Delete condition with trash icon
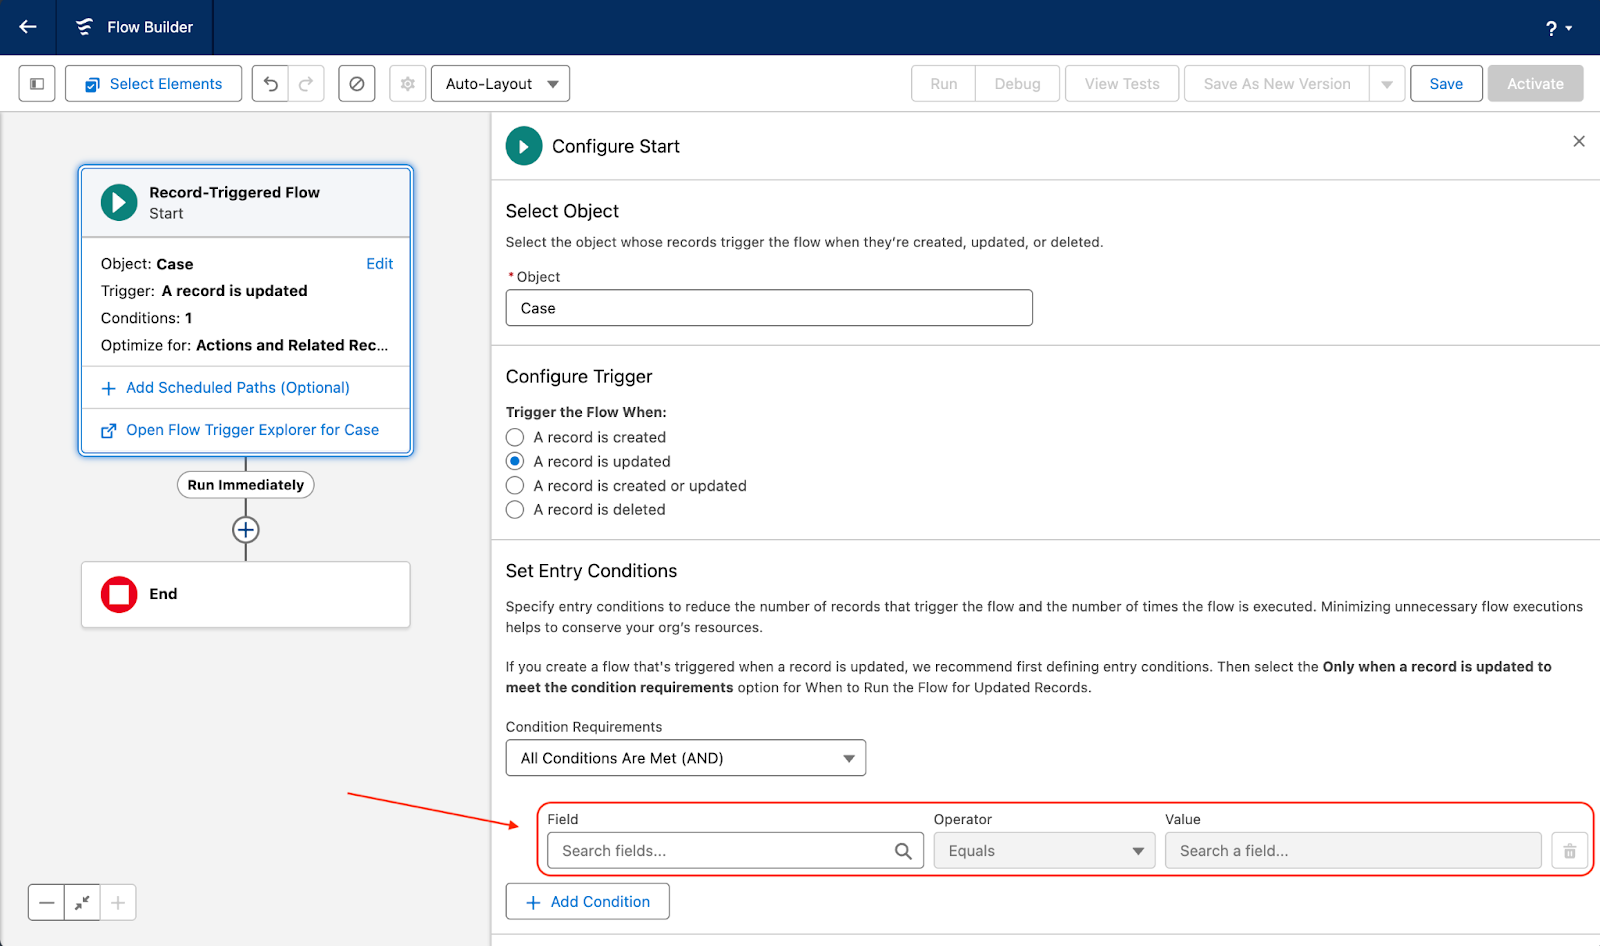Viewport: 1600px width, 946px height. click(1569, 851)
